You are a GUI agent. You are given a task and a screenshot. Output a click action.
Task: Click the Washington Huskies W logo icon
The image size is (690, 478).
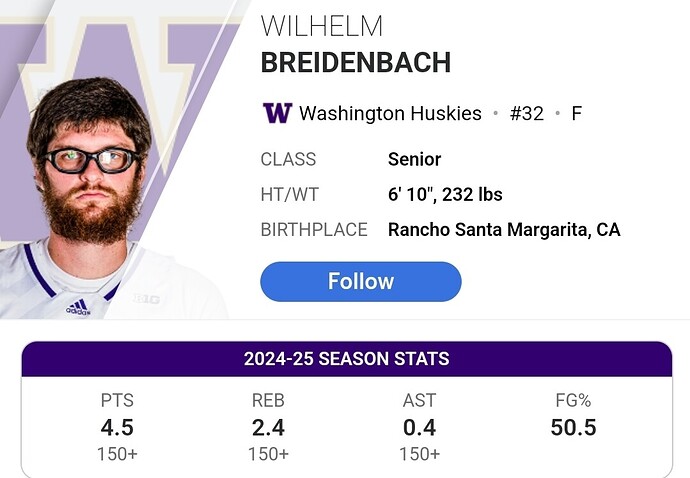tap(277, 113)
